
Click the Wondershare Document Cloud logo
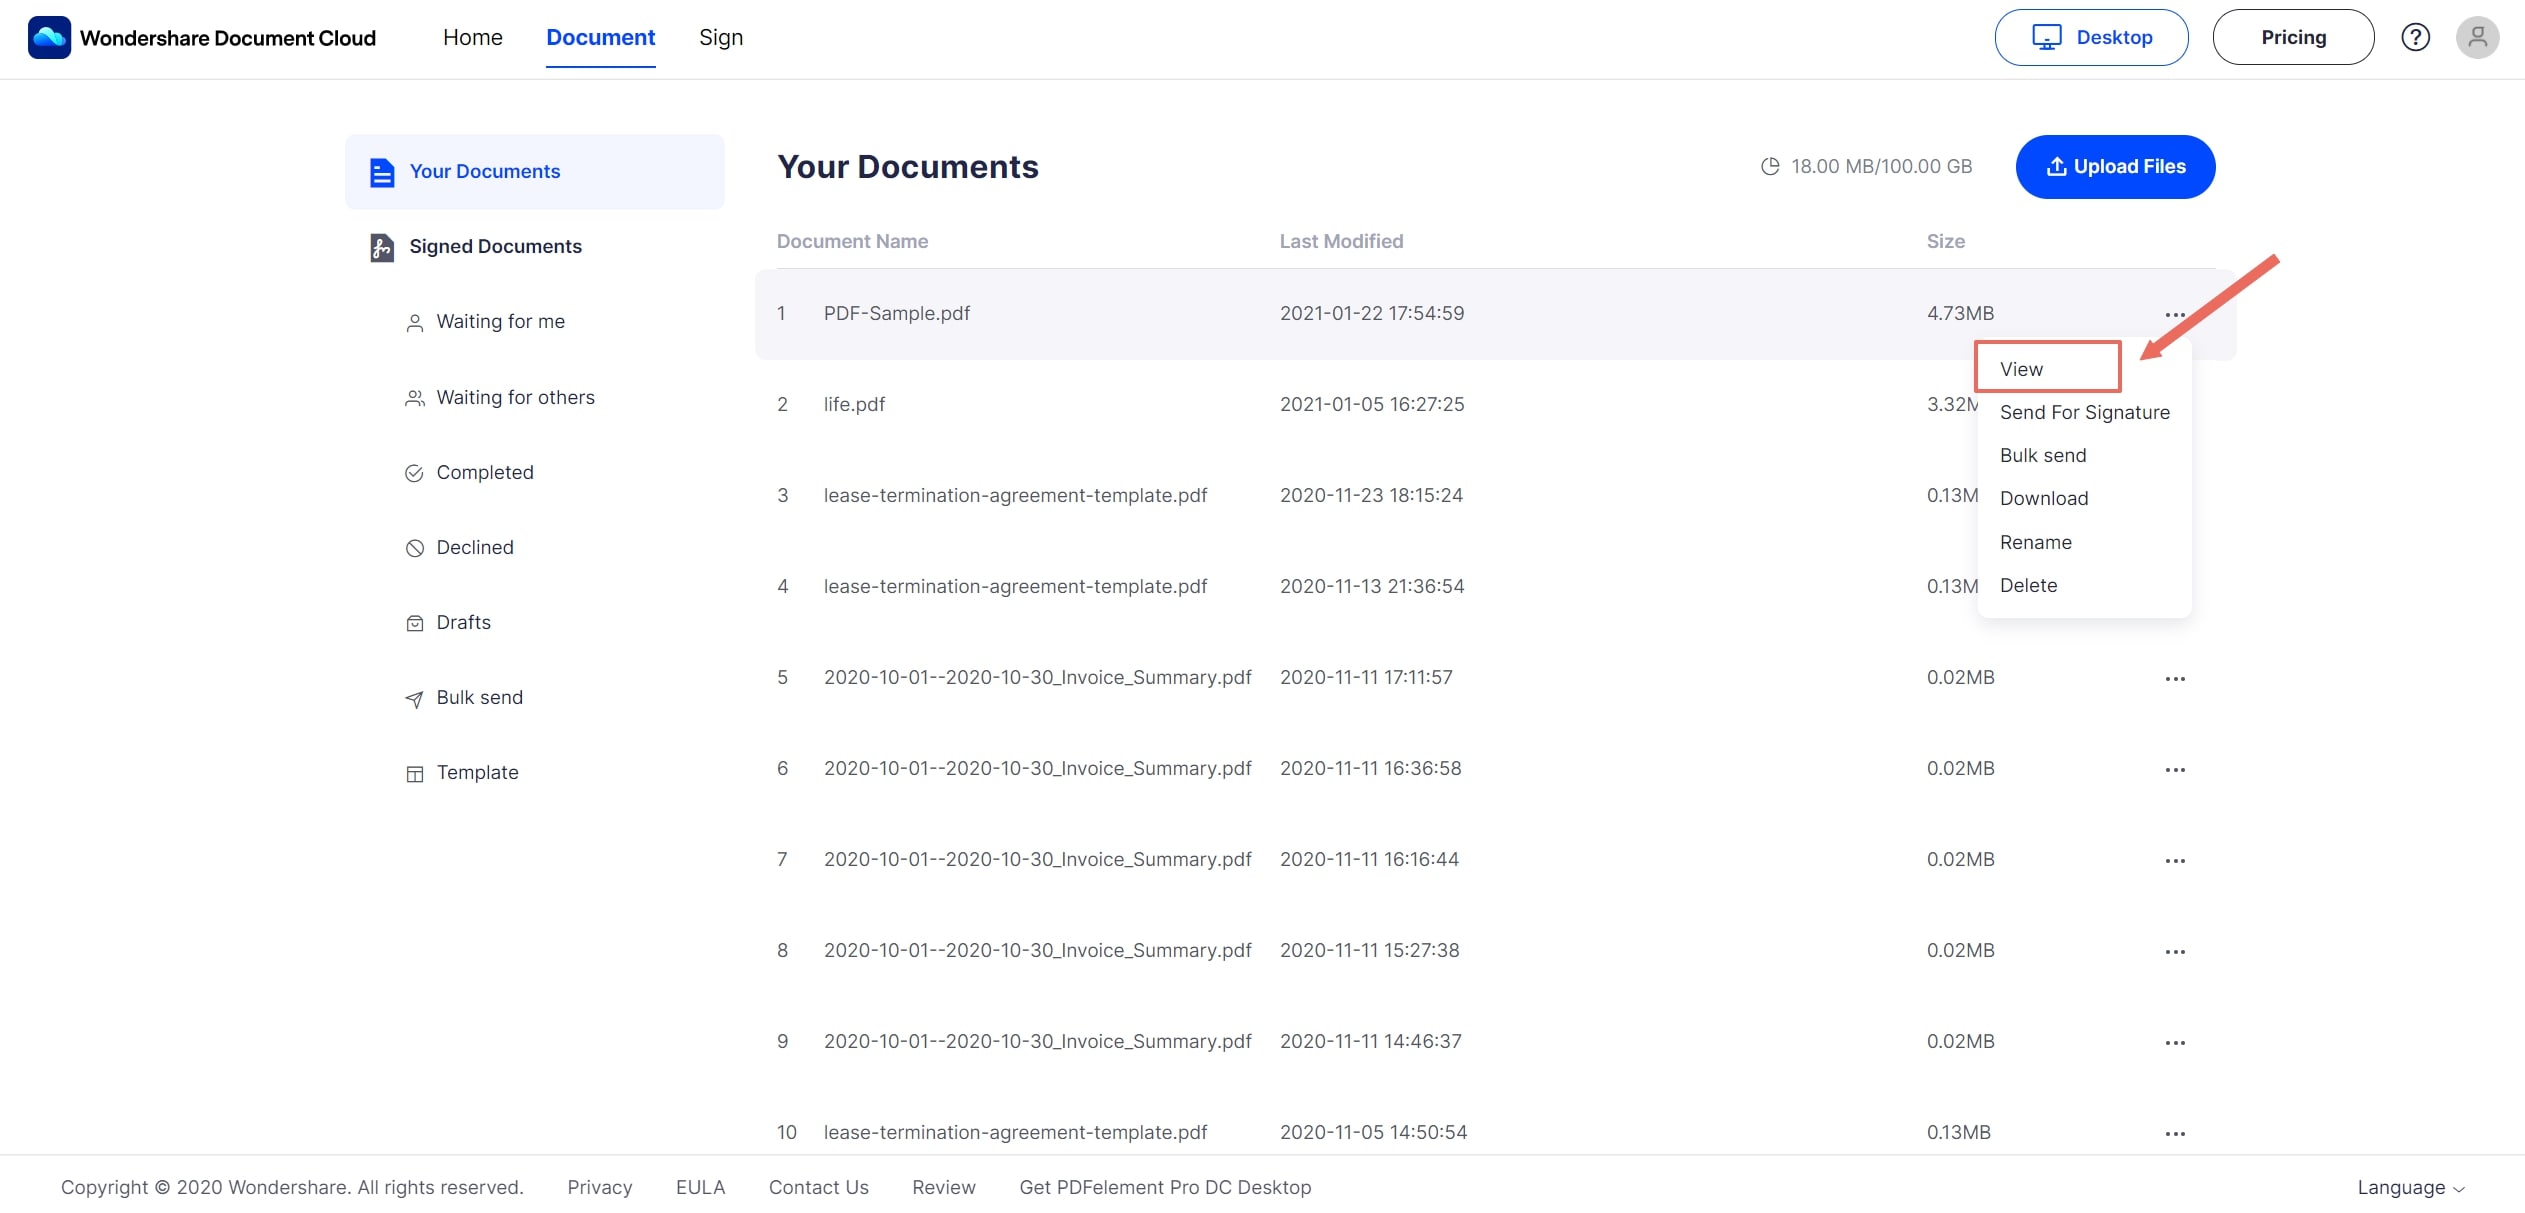(x=50, y=38)
